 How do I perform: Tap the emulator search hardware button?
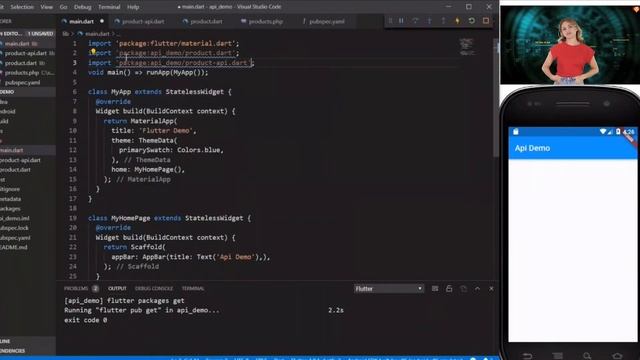click(x=587, y=356)
